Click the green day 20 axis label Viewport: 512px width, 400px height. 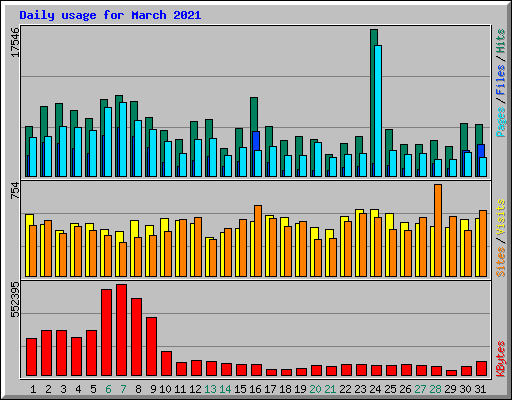pyautogui.click(x=315, y=389)
